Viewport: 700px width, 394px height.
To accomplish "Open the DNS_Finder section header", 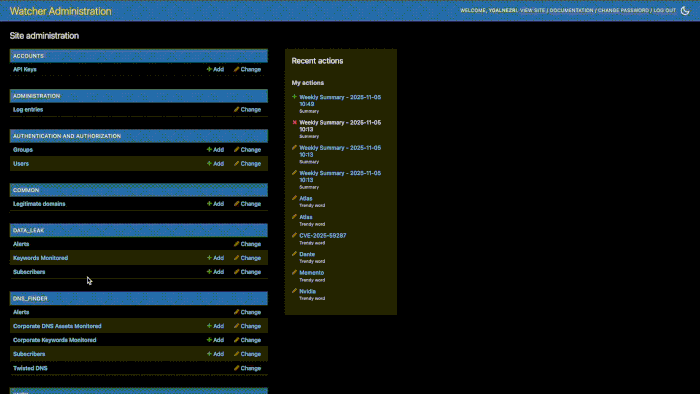I will tap(30, 299).
